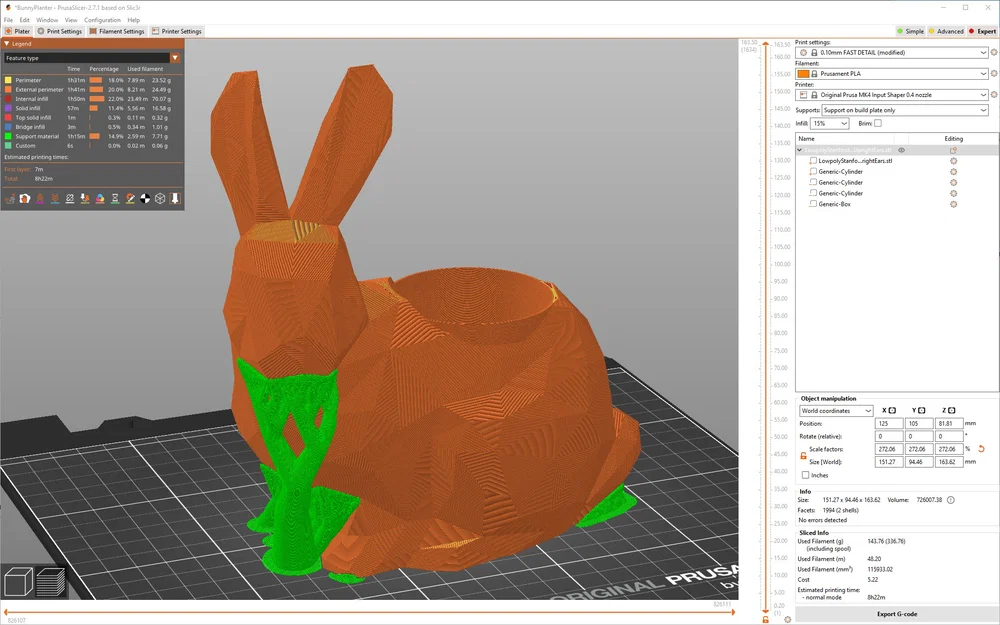Toggle custom G-code markers (pencil icon)
The width and height of the screenshot is (1000, 625).
click(x=129, y=199)
